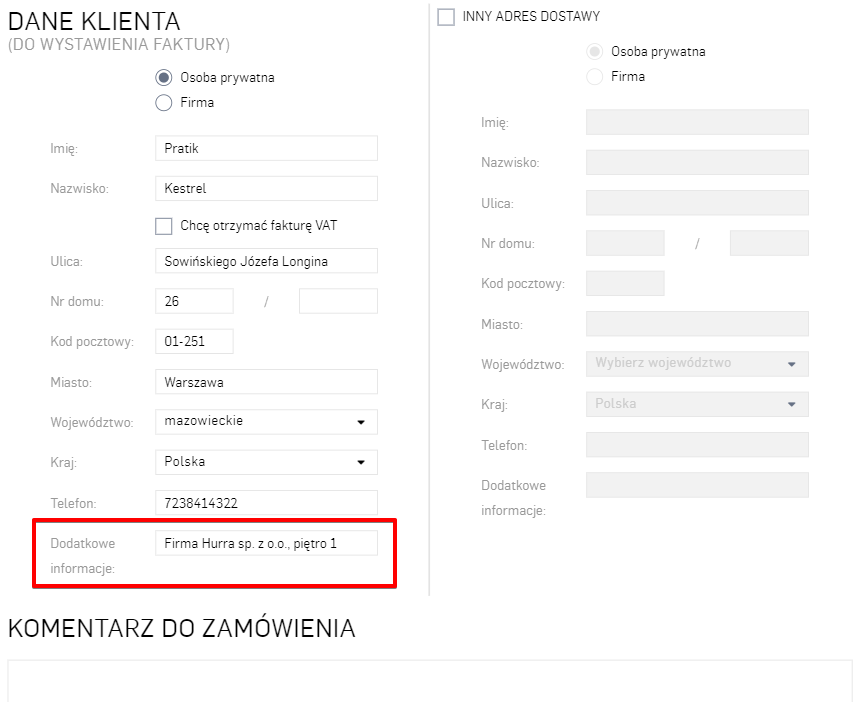Click the Polska dropdown arrow in customer data
The height and width of the screenshot is (702, 860).
click(x=361, y=463)
